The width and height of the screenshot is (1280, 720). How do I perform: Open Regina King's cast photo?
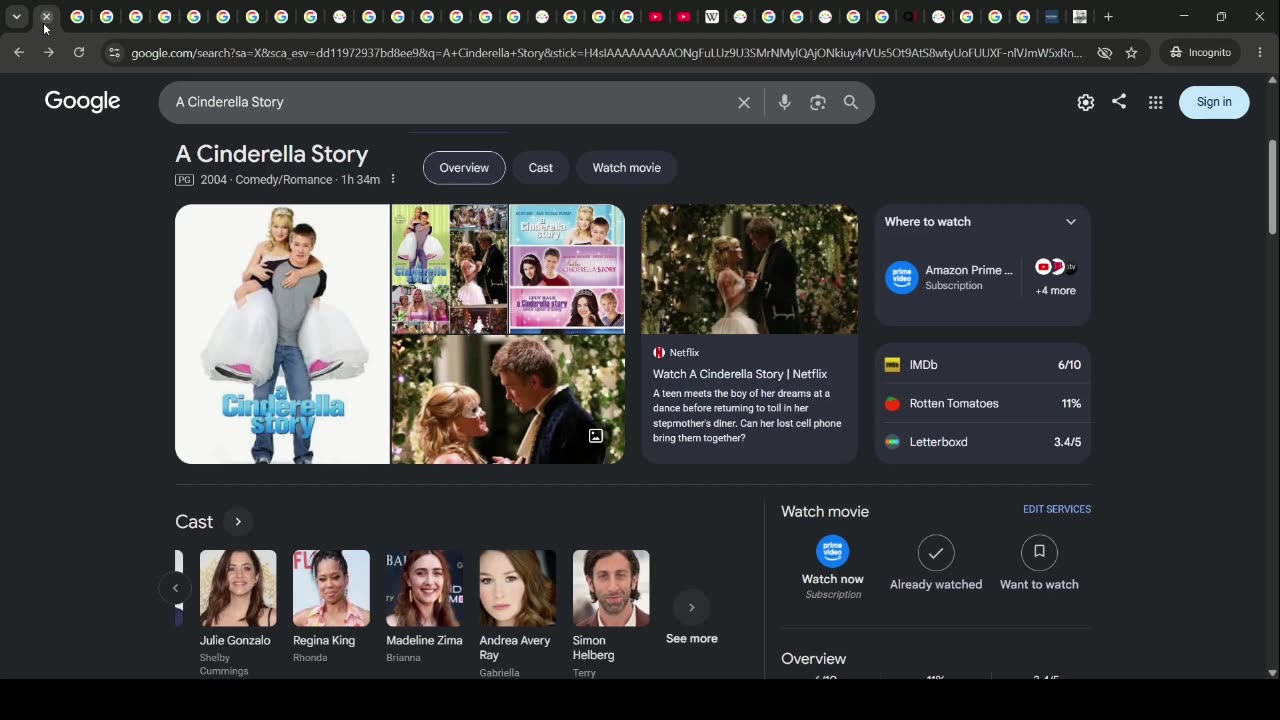point(331,588)
